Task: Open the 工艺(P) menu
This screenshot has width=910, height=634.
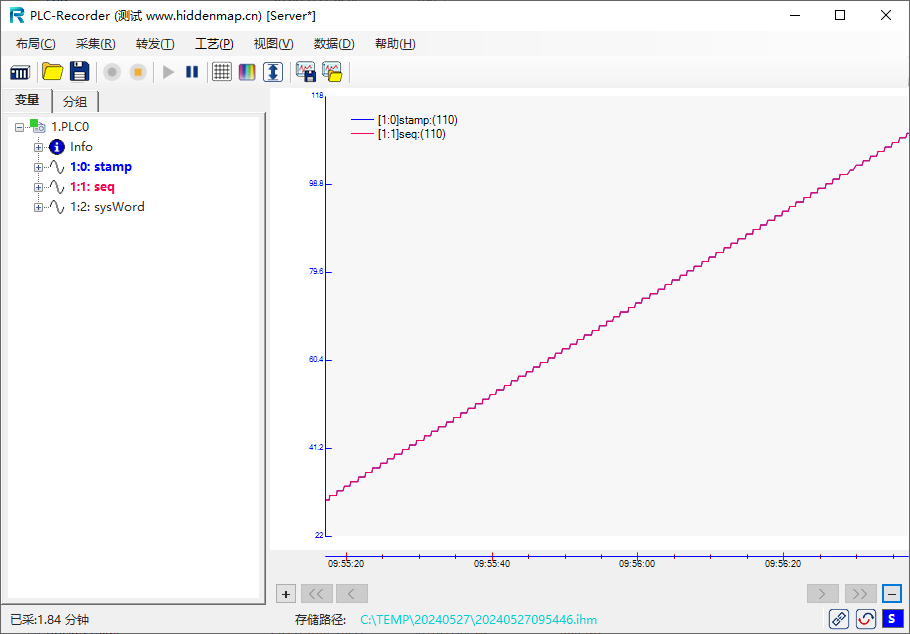Action: [214, 44]
